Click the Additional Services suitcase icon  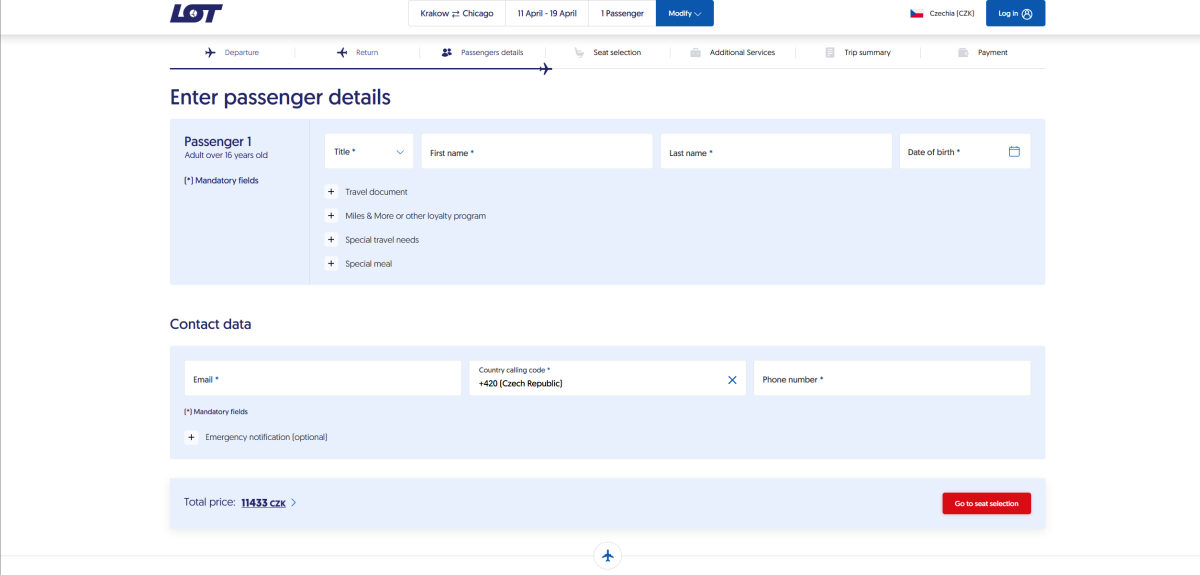point(695,53)
